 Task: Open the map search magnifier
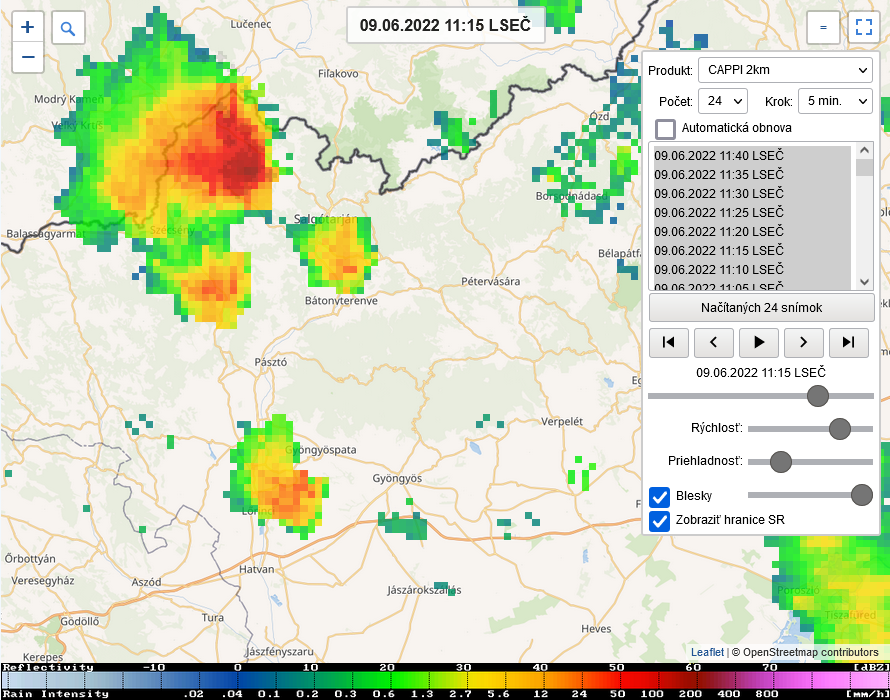tap(68, 29)
